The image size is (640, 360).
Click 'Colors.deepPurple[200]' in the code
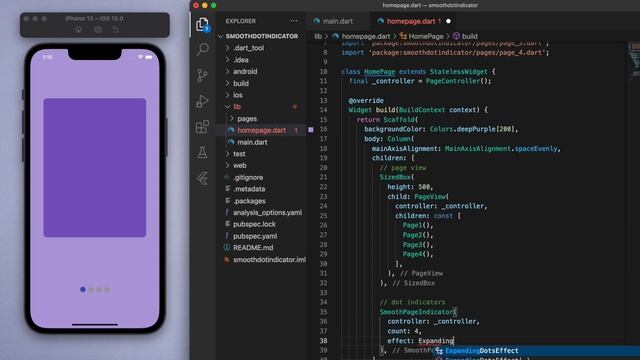click(473, 129)
